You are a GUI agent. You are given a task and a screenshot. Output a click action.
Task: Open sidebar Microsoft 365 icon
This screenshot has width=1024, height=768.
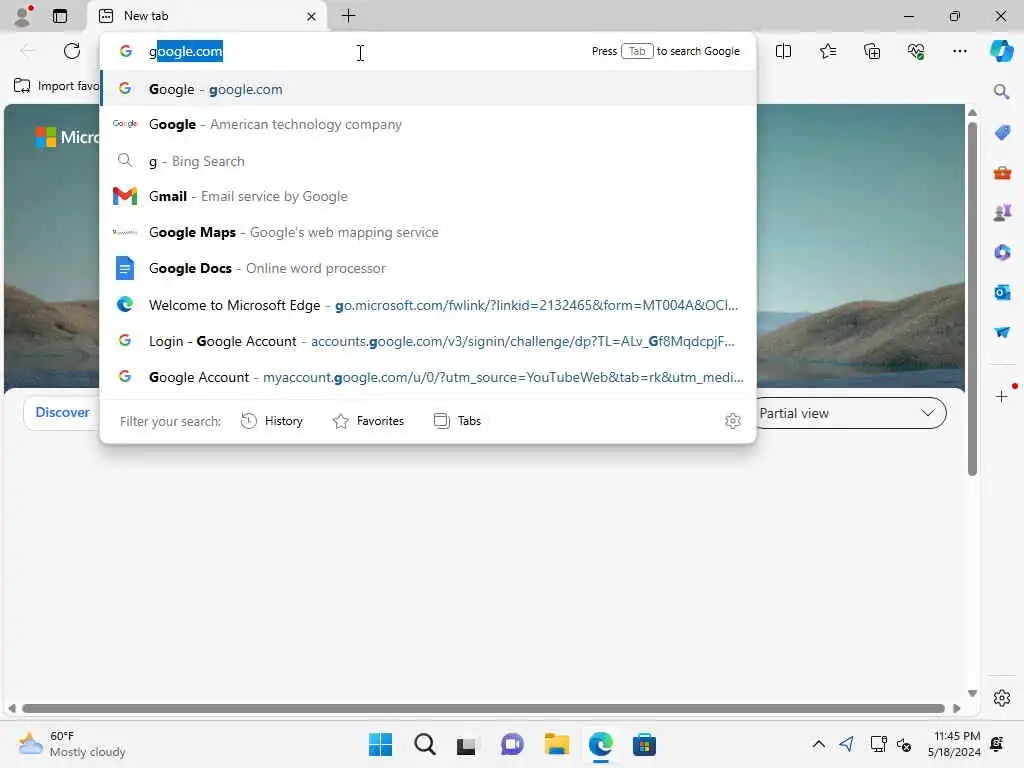click(x=1002, y=253)
